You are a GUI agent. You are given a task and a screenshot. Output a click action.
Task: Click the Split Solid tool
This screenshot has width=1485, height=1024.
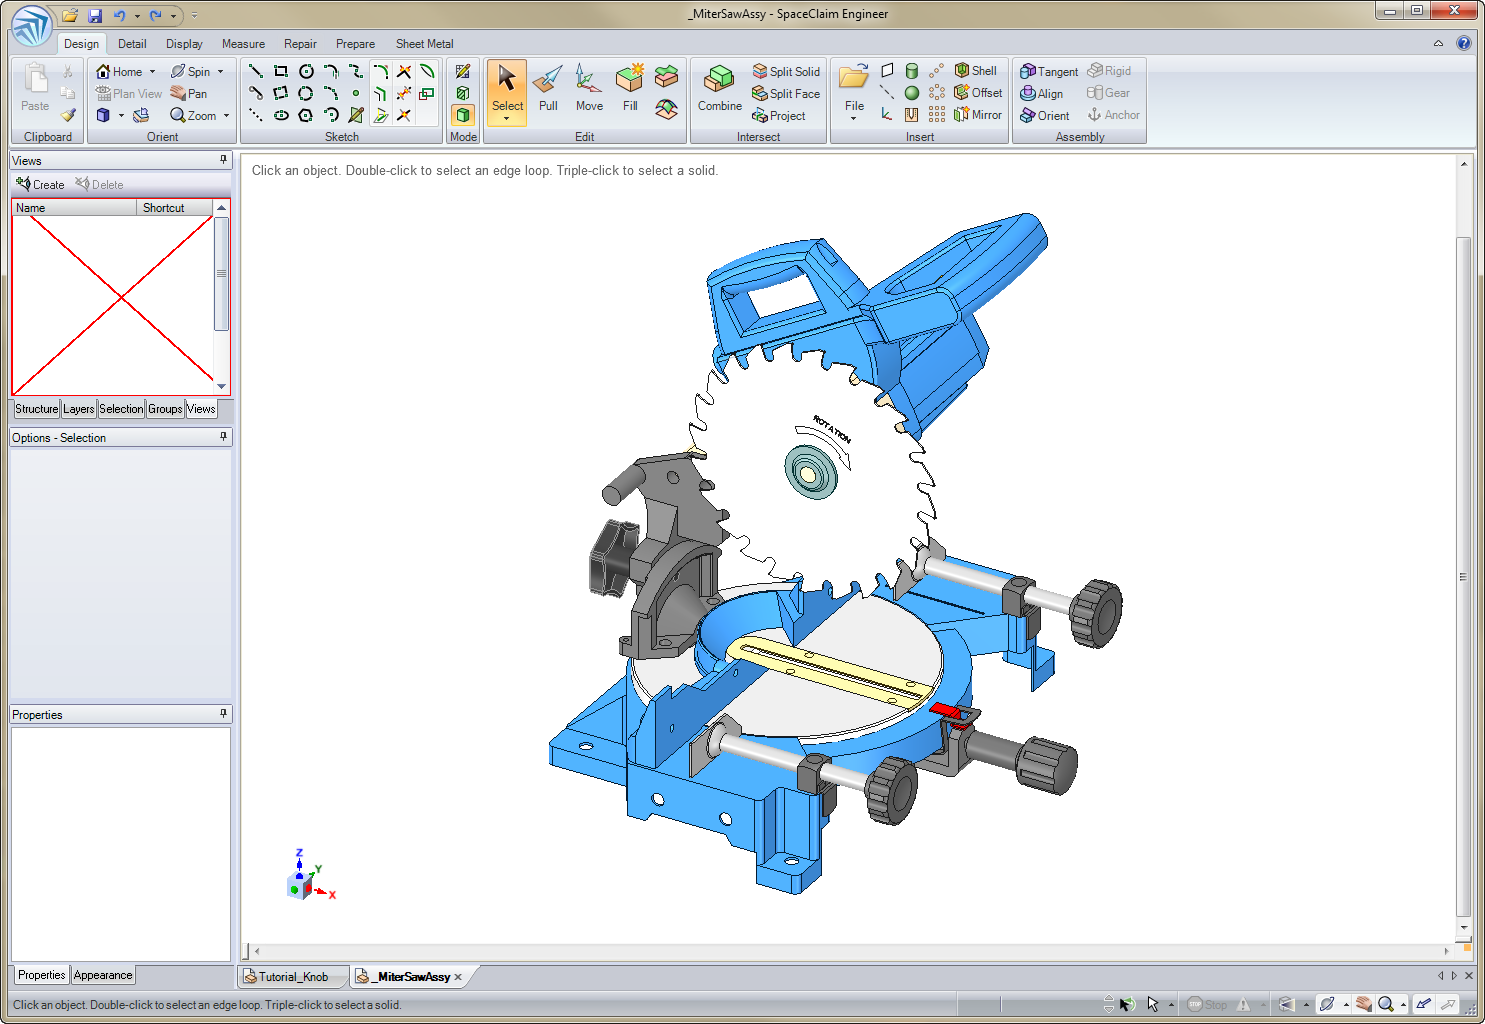click(x=786, y=72)
